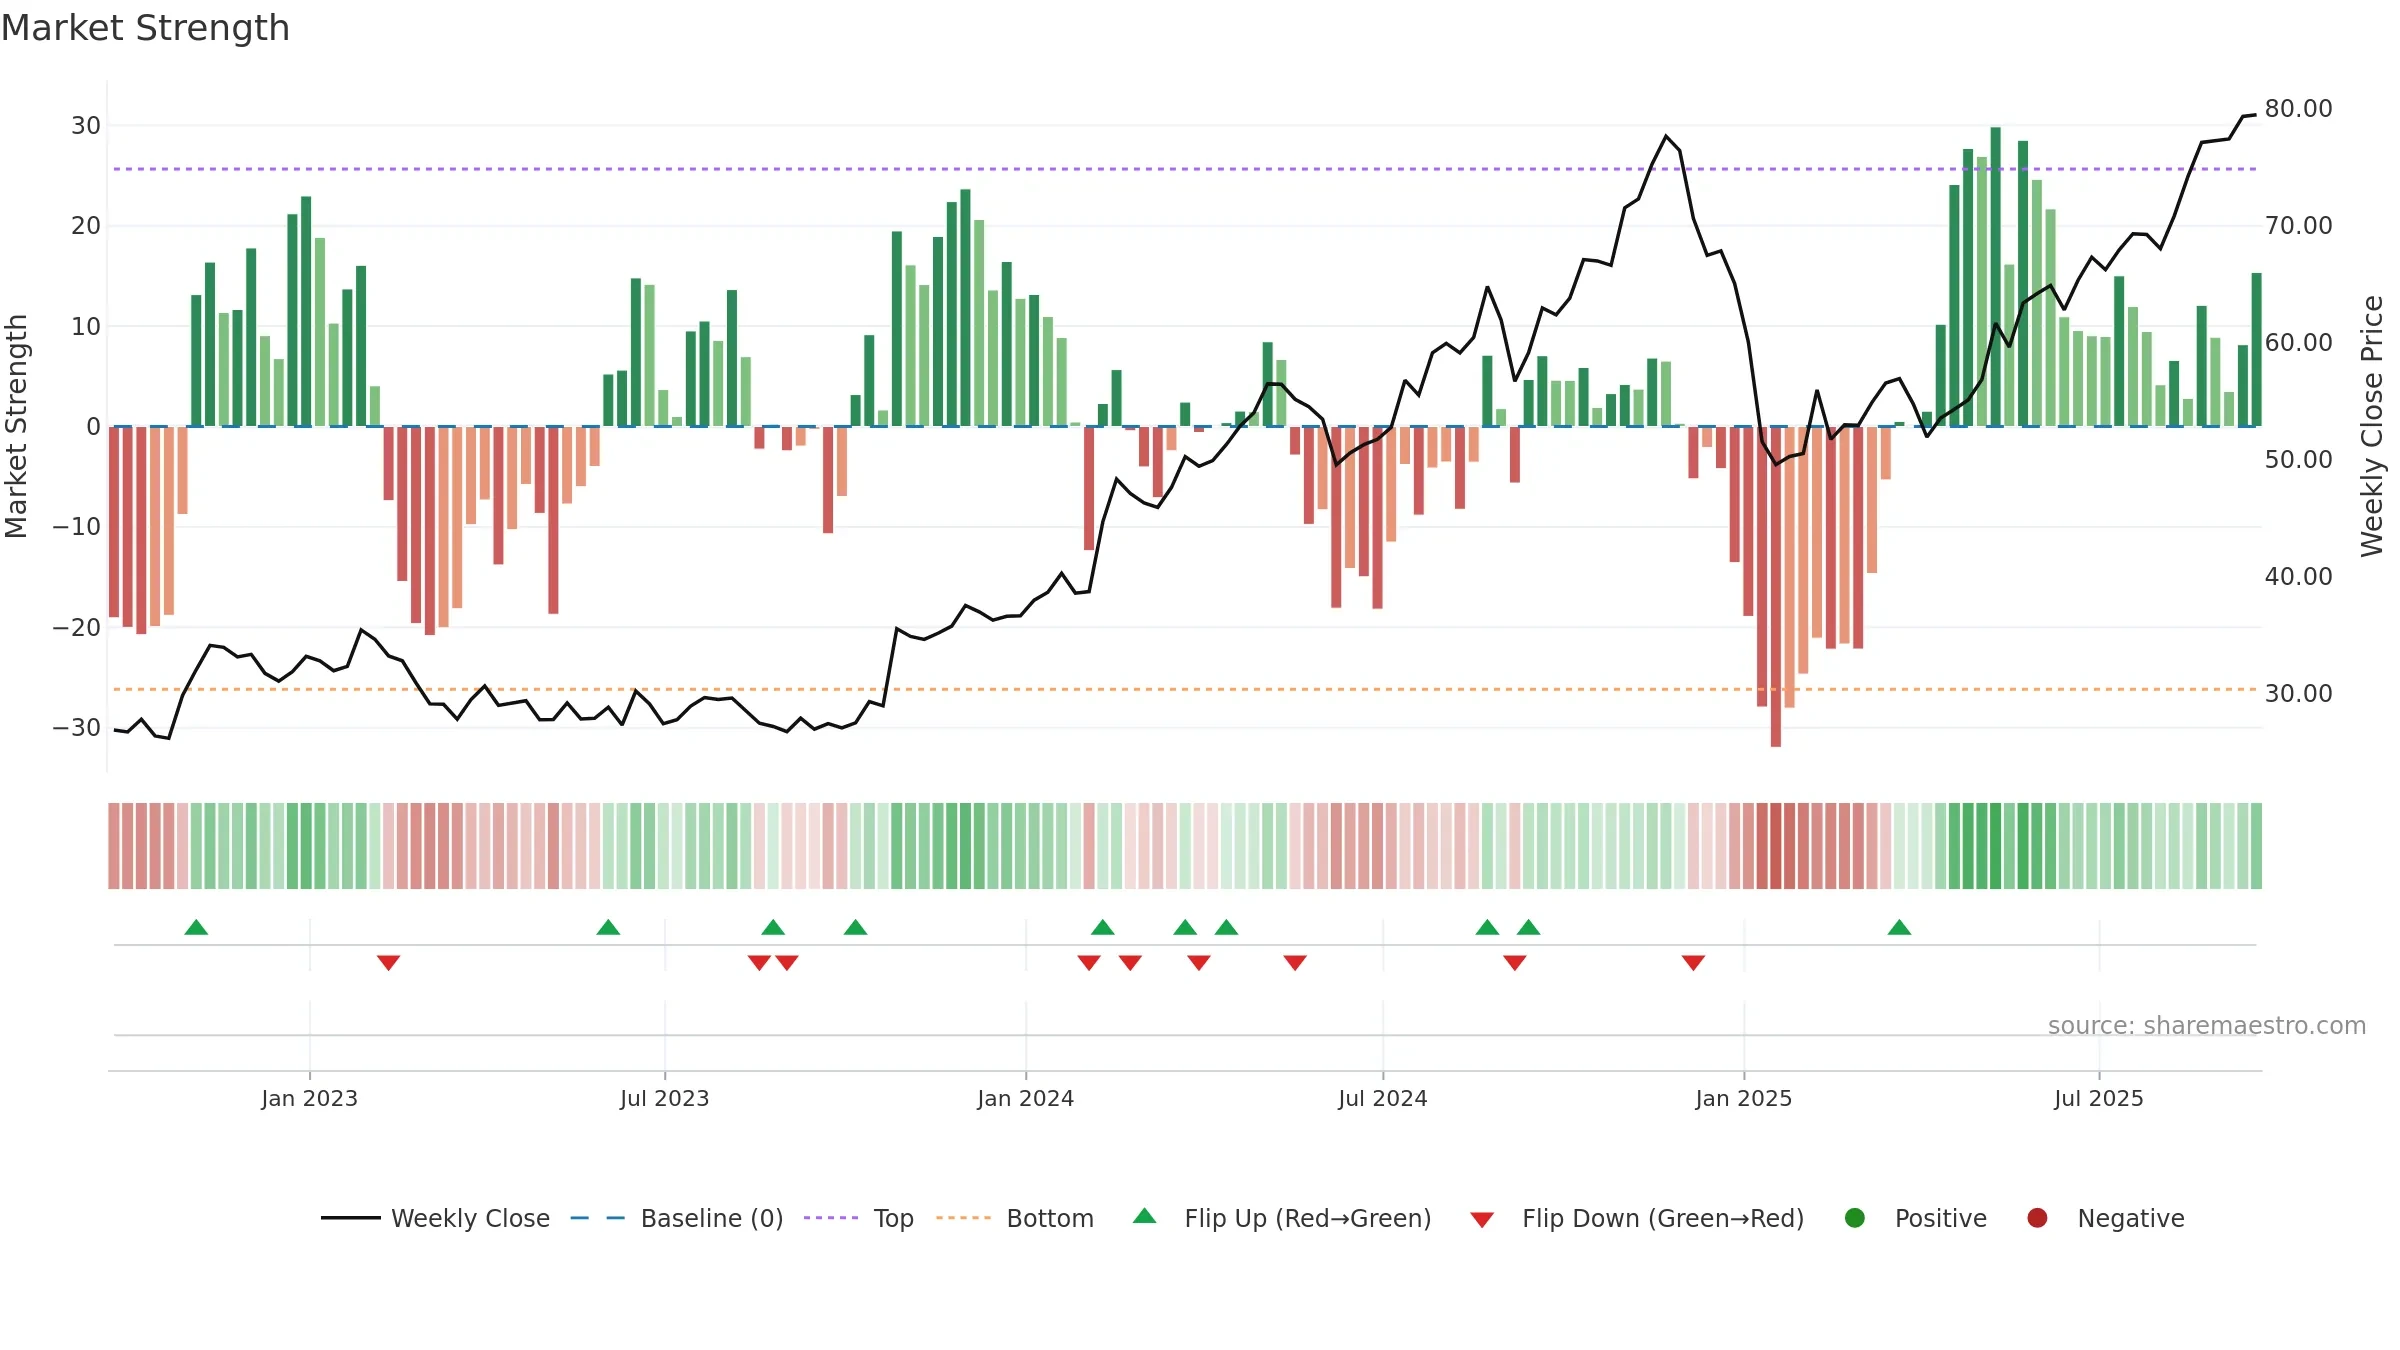Click the Market Strength chart title

click(145, 28)
